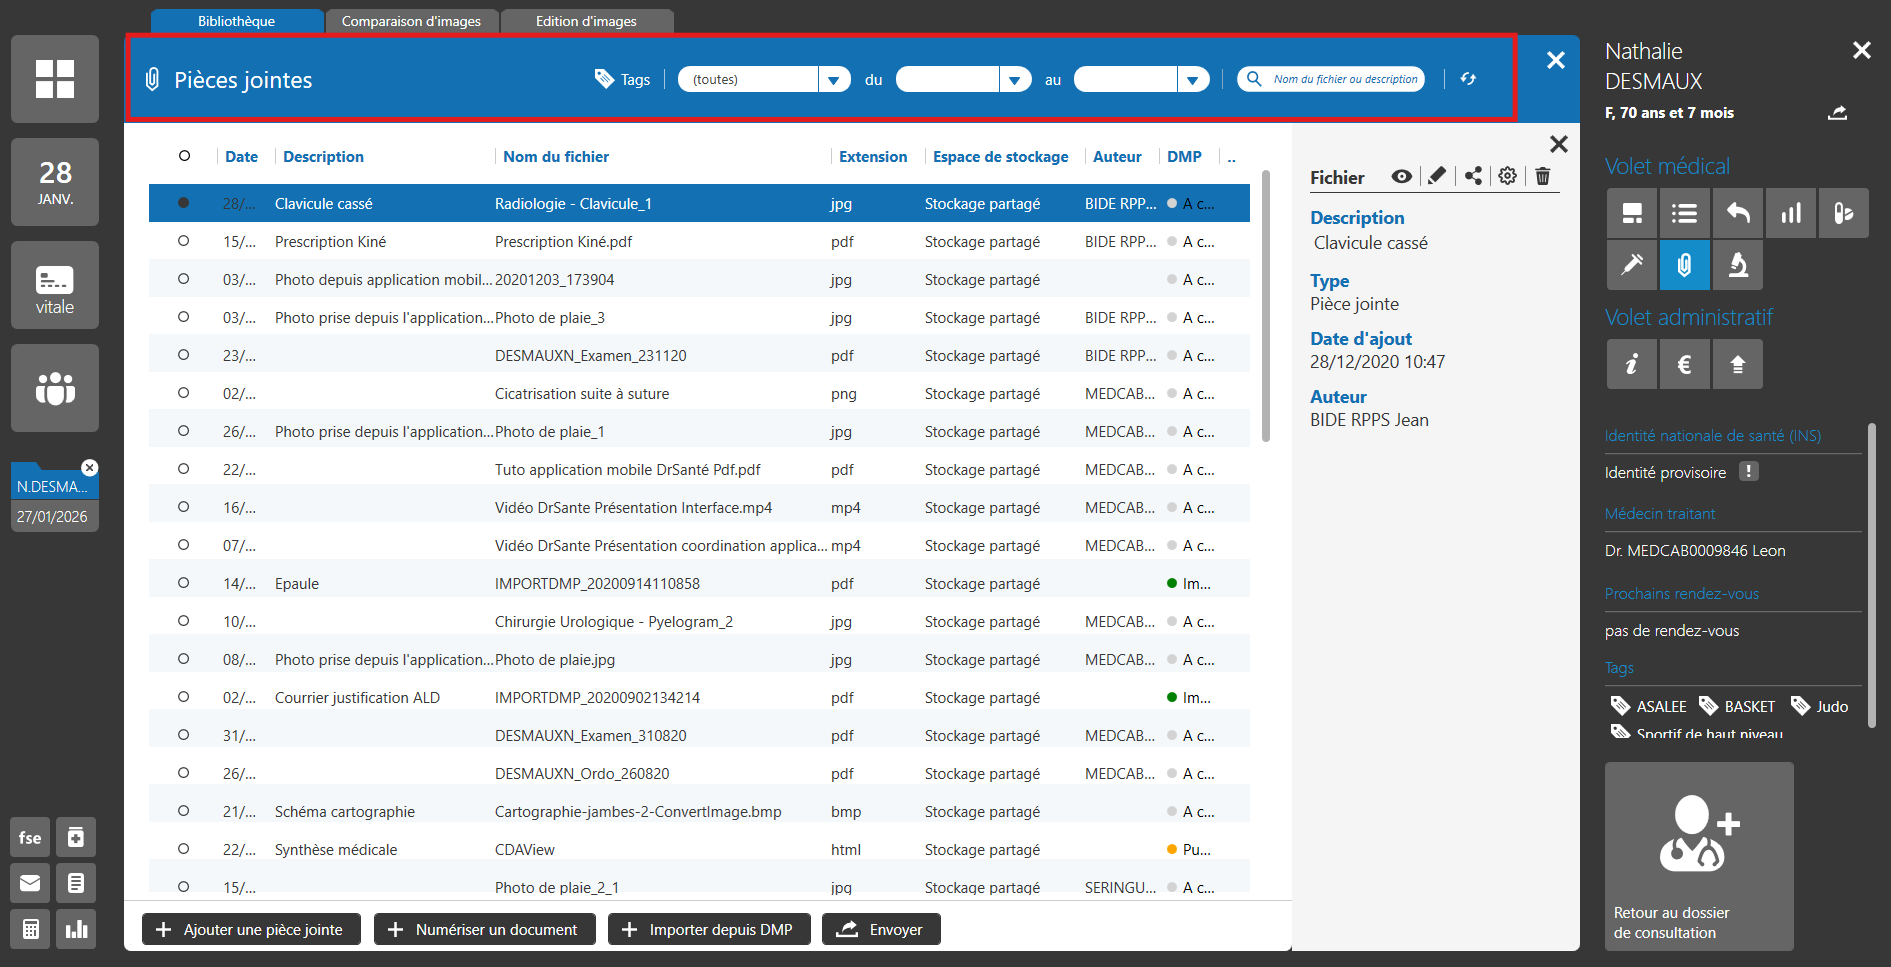Click Ajouter une pièce jointe button
This screenshot has width=1891, height=967.
point(251,929)
